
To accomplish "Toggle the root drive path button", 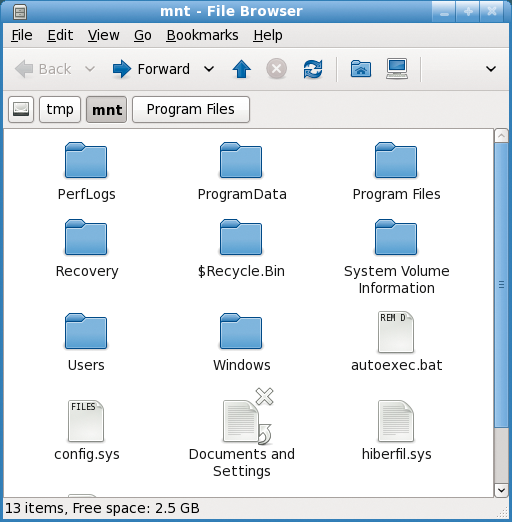I will [x=21, y=109].
